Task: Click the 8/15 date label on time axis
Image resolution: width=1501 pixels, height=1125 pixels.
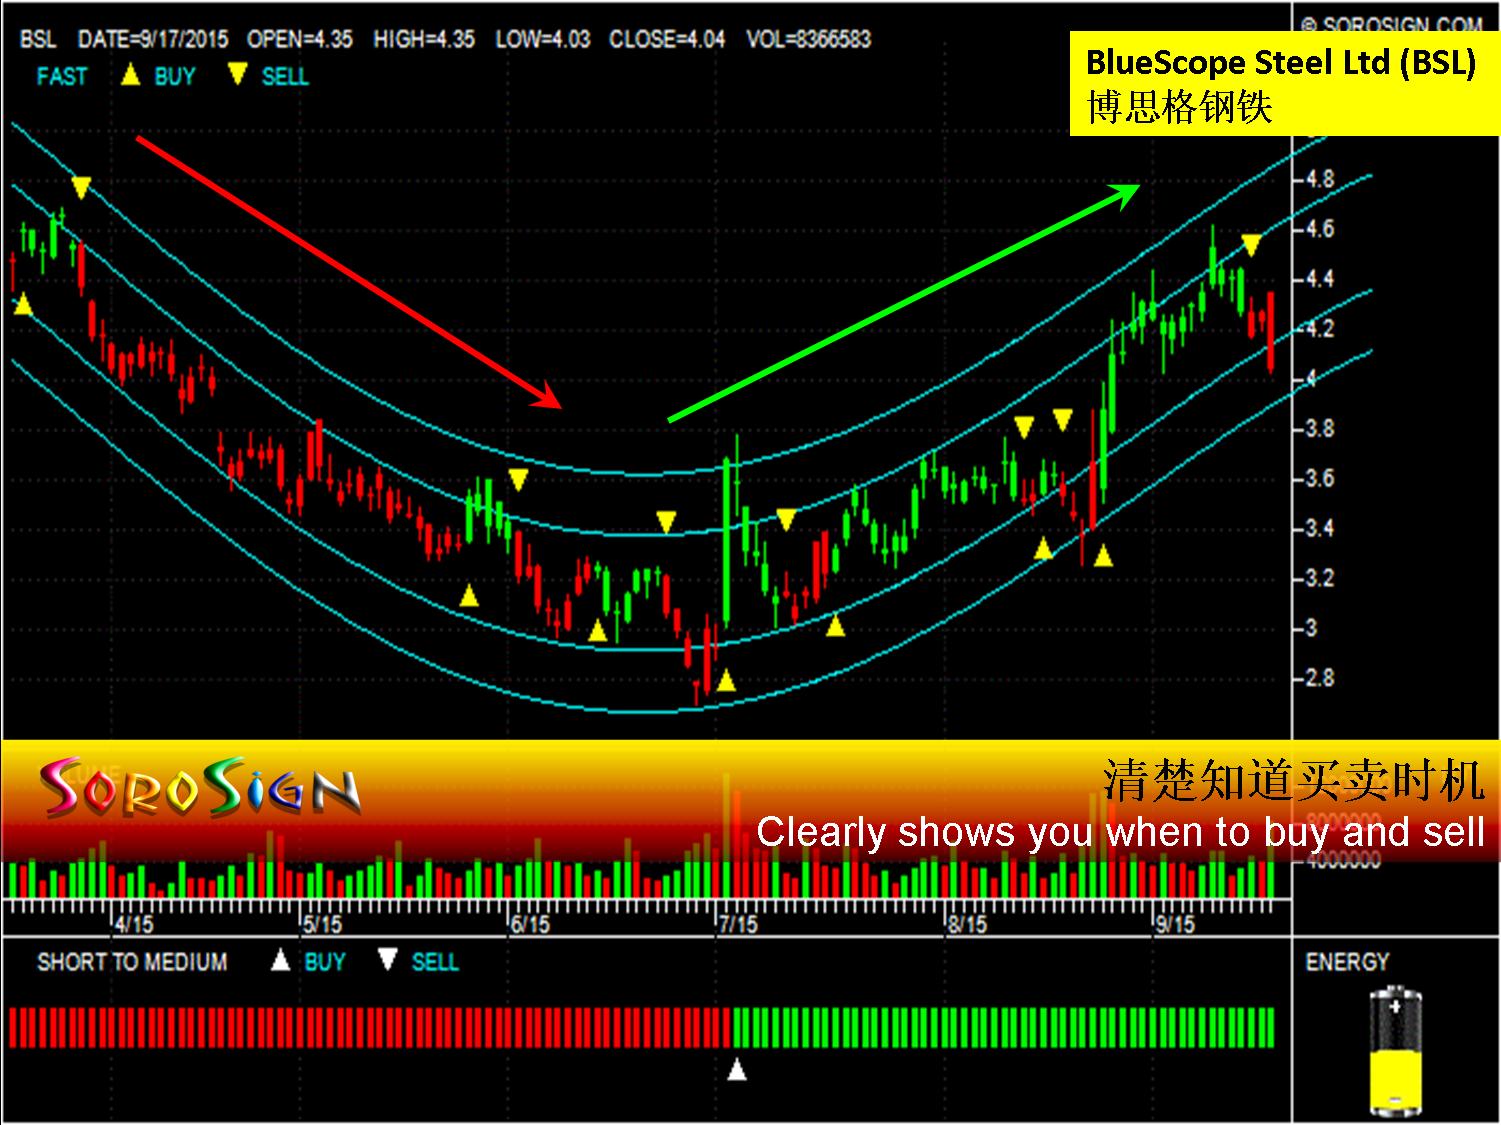Action: (967, 925)
